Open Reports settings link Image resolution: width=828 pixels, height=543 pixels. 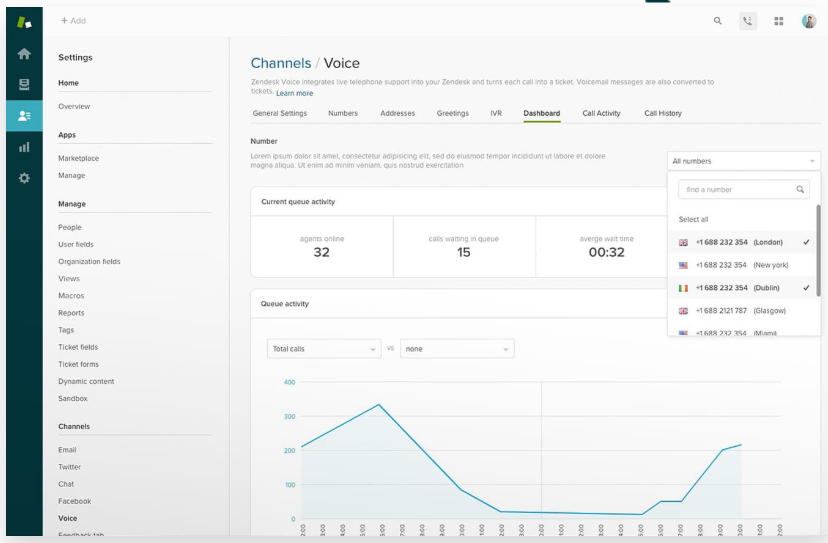coord(71,313)
